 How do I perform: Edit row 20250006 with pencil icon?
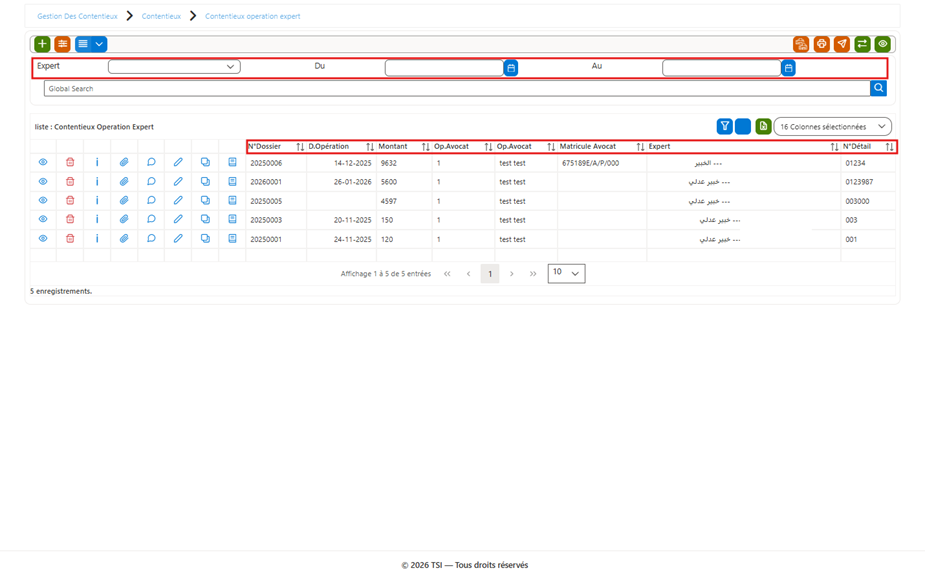click(178, 162)
